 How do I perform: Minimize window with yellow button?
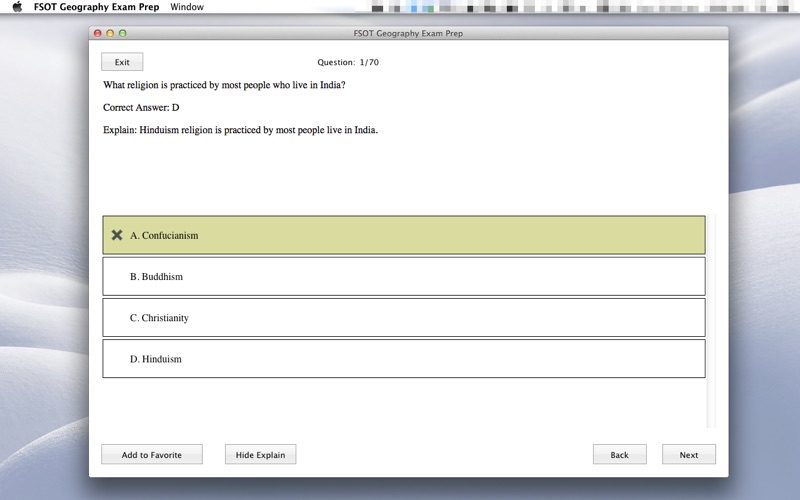pyautogui.click(x=110, y=33)
